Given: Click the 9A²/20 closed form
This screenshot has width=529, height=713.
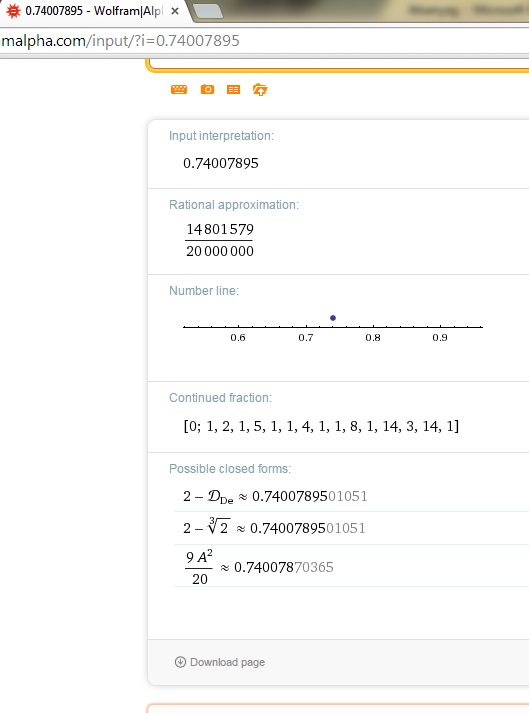Looking at the screenshot, I should pos(258,567).
